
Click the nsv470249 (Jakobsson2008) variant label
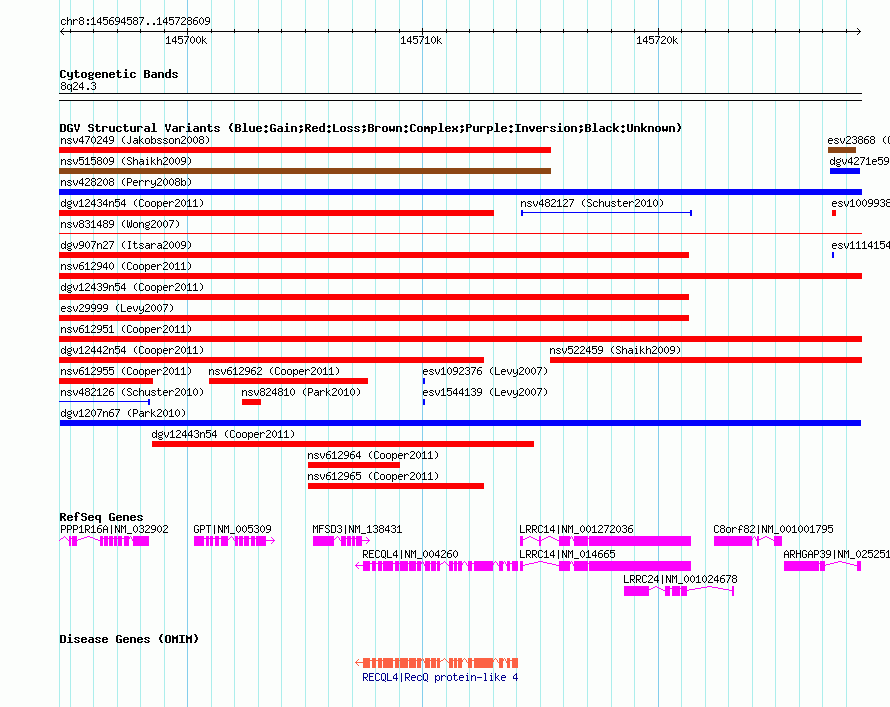(135, 140)
